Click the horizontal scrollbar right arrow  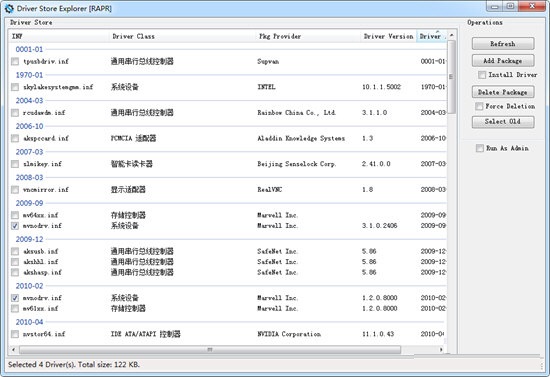(441, 350)
